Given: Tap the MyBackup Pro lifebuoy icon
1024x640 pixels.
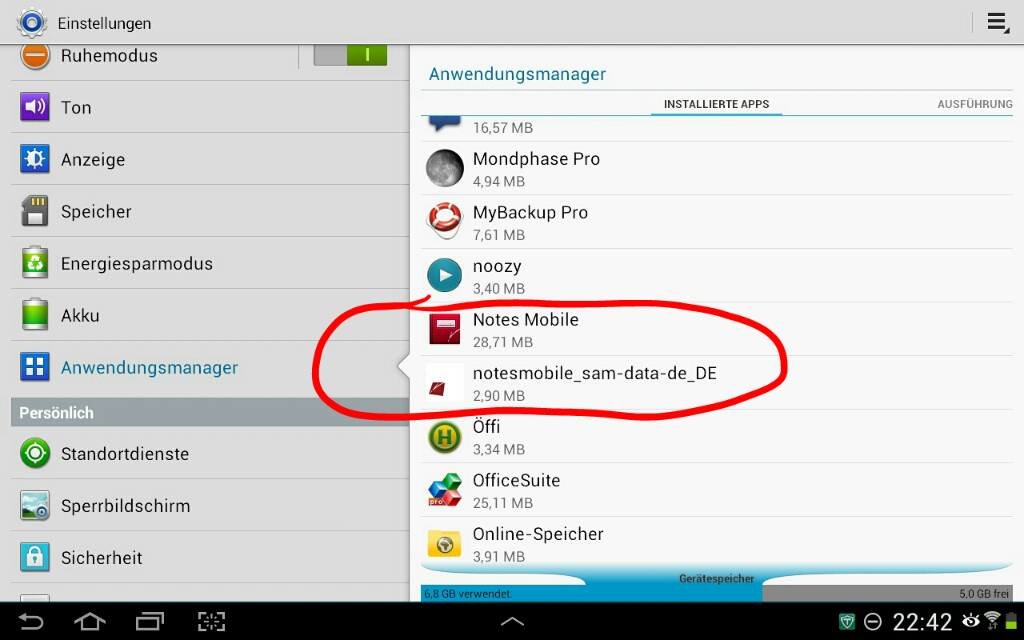Looking at the screenshot, I should 445,221.
